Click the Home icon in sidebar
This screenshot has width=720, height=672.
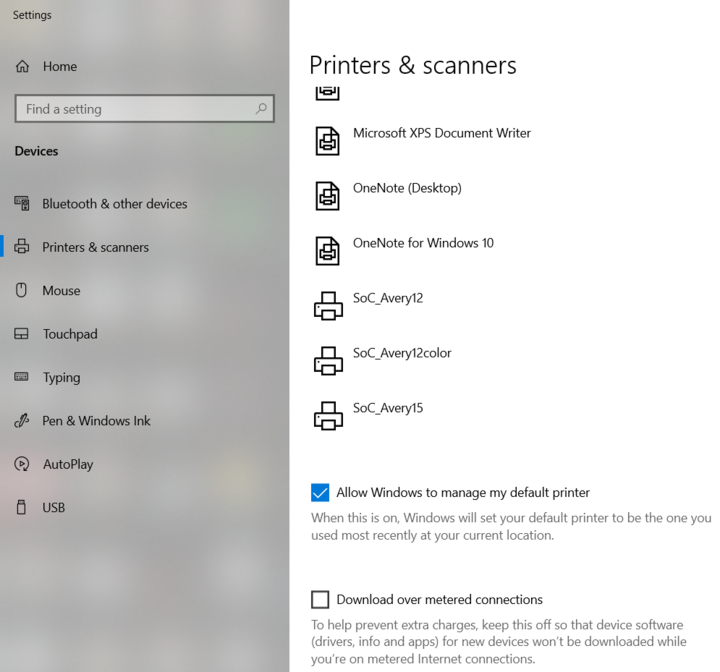pos(22,67)
